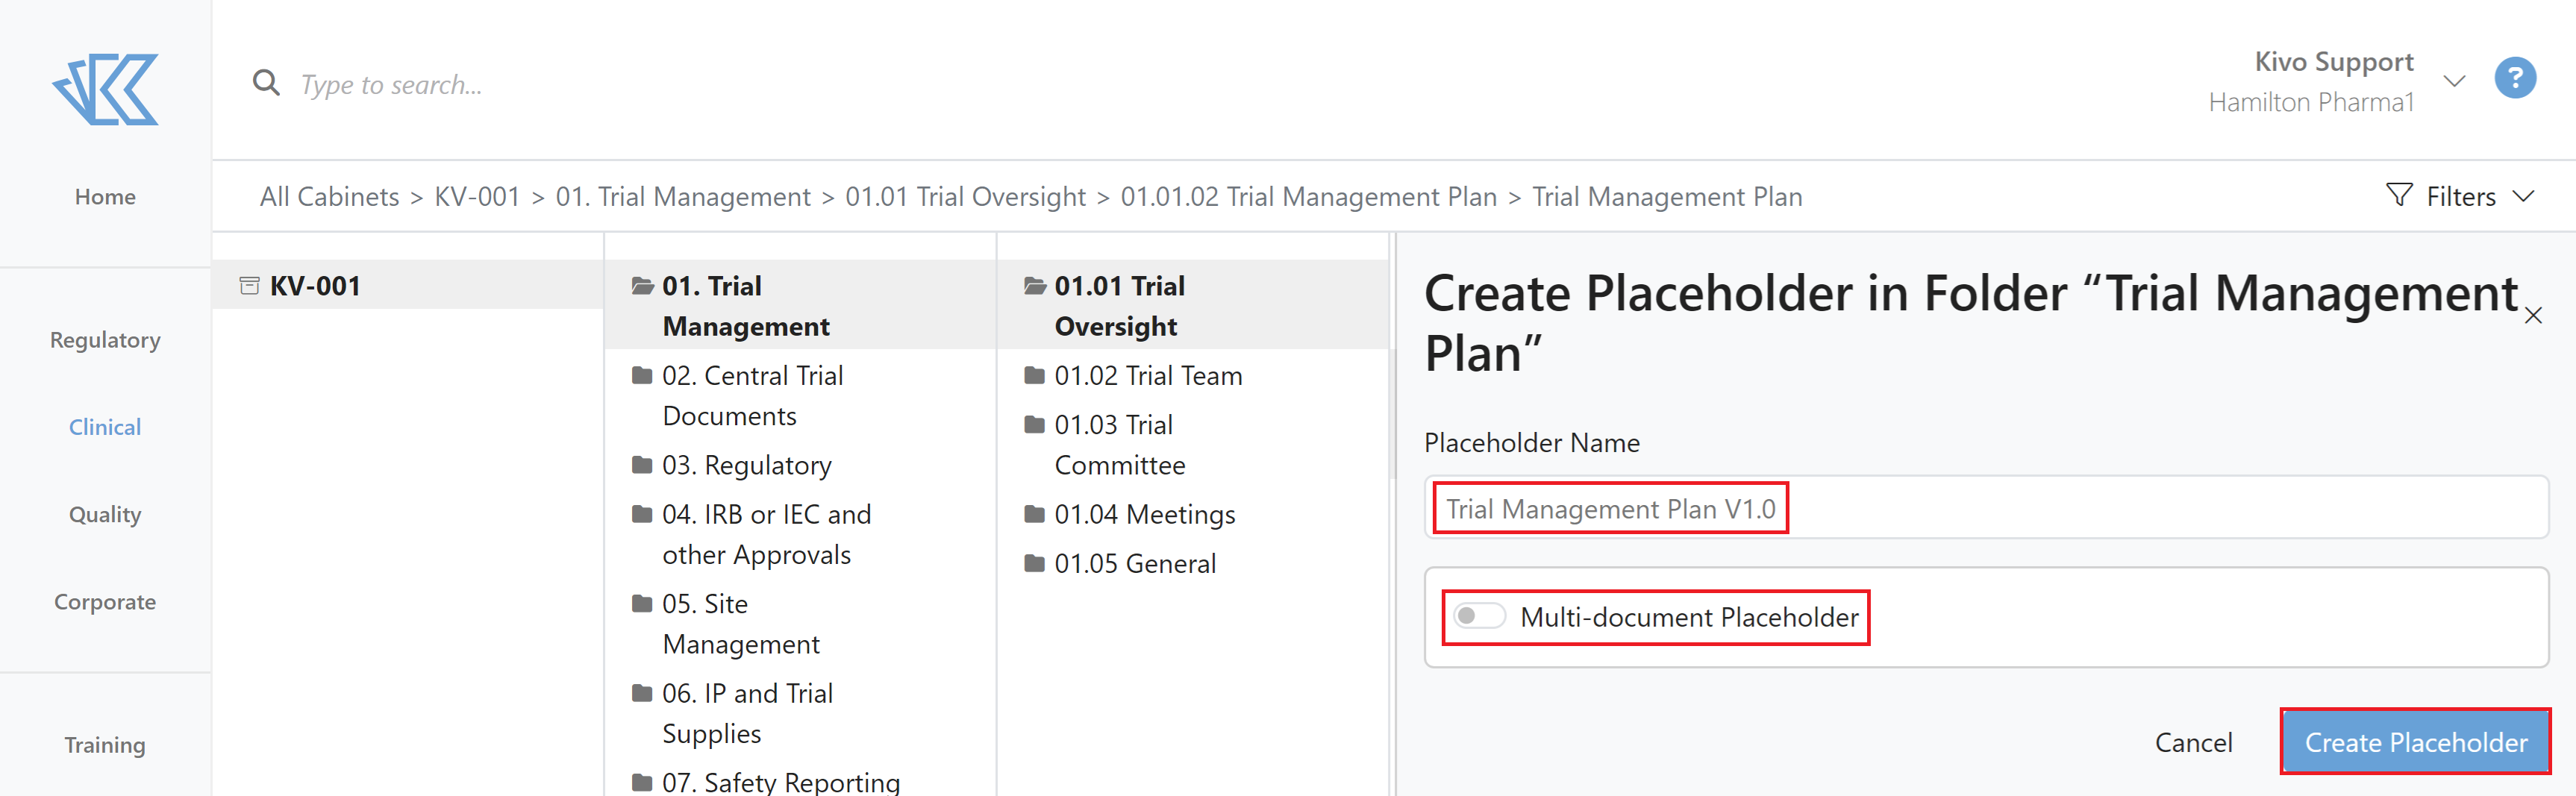Enable the Multi-document Placeholder toggle
2576x796 pixels.
(x=1480, y=617)
